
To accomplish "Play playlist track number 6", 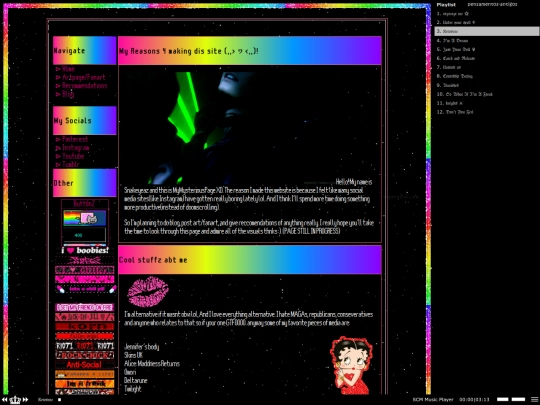I will (487, 59).
